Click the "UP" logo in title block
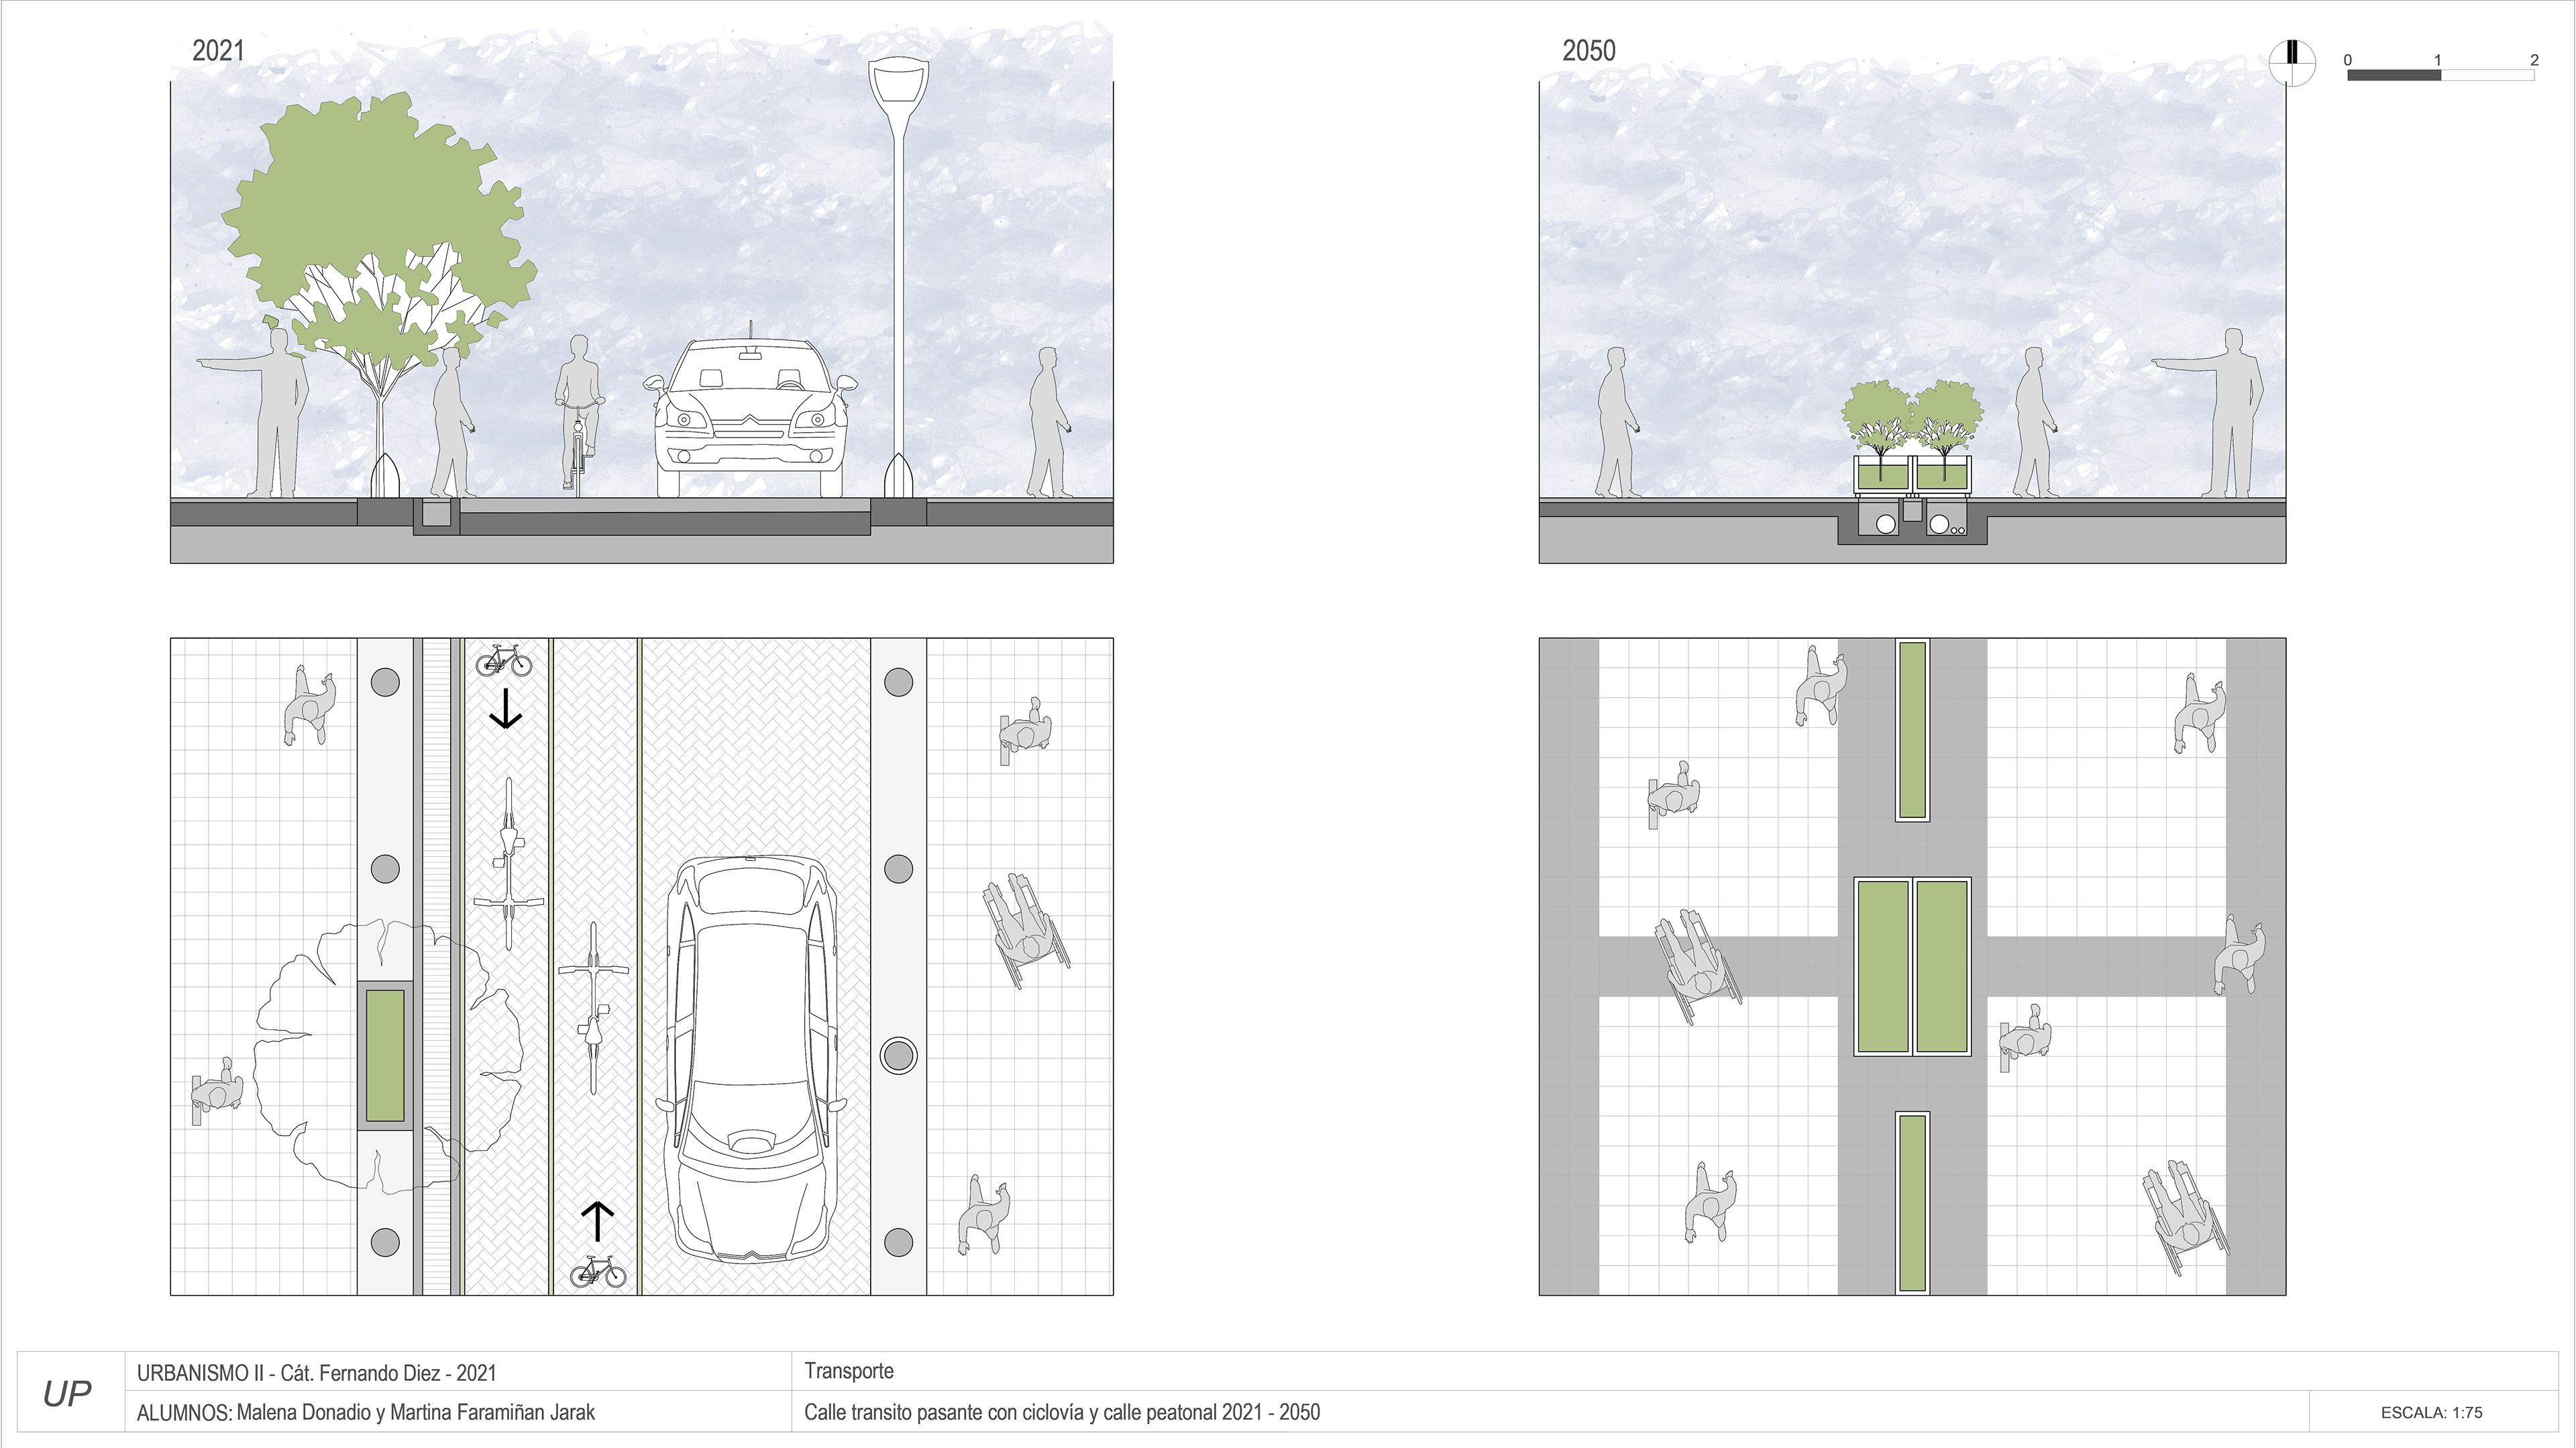Viewport: 2576px width, 1448px height. [x=67, y=1394]
